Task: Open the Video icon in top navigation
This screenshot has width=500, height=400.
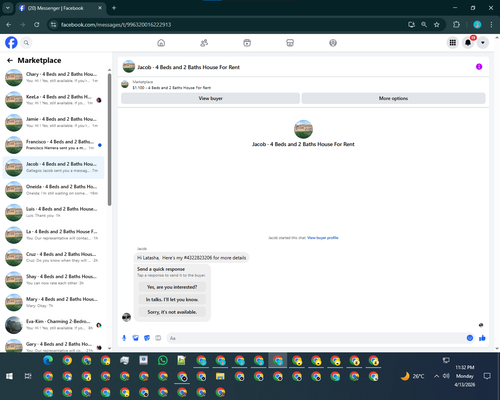Action: (x=247, y=43)
